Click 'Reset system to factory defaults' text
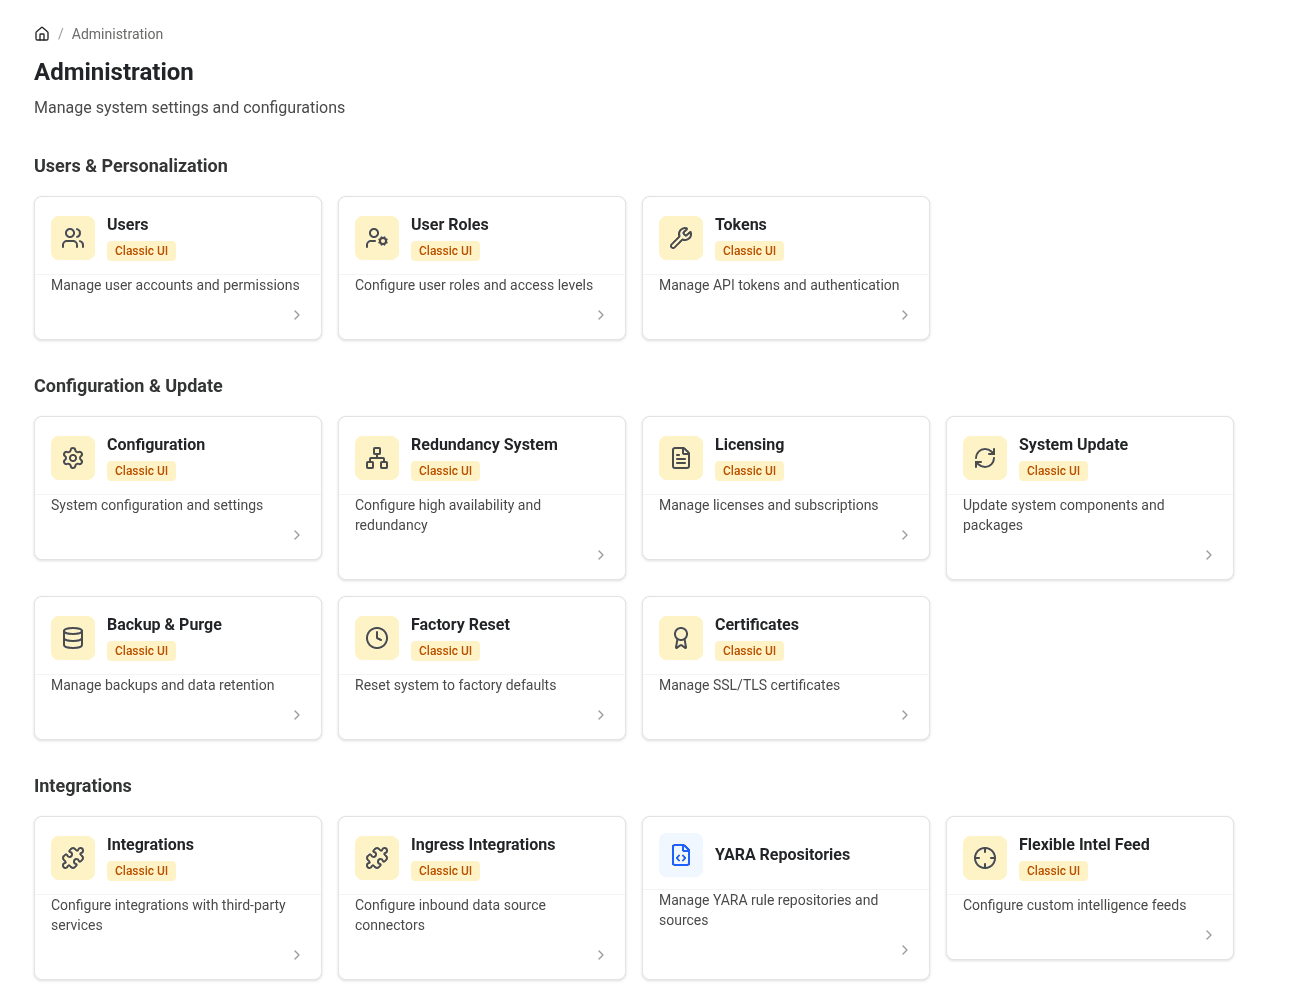Viewport: 1291px width, 988px height. [x=455, y=685]
